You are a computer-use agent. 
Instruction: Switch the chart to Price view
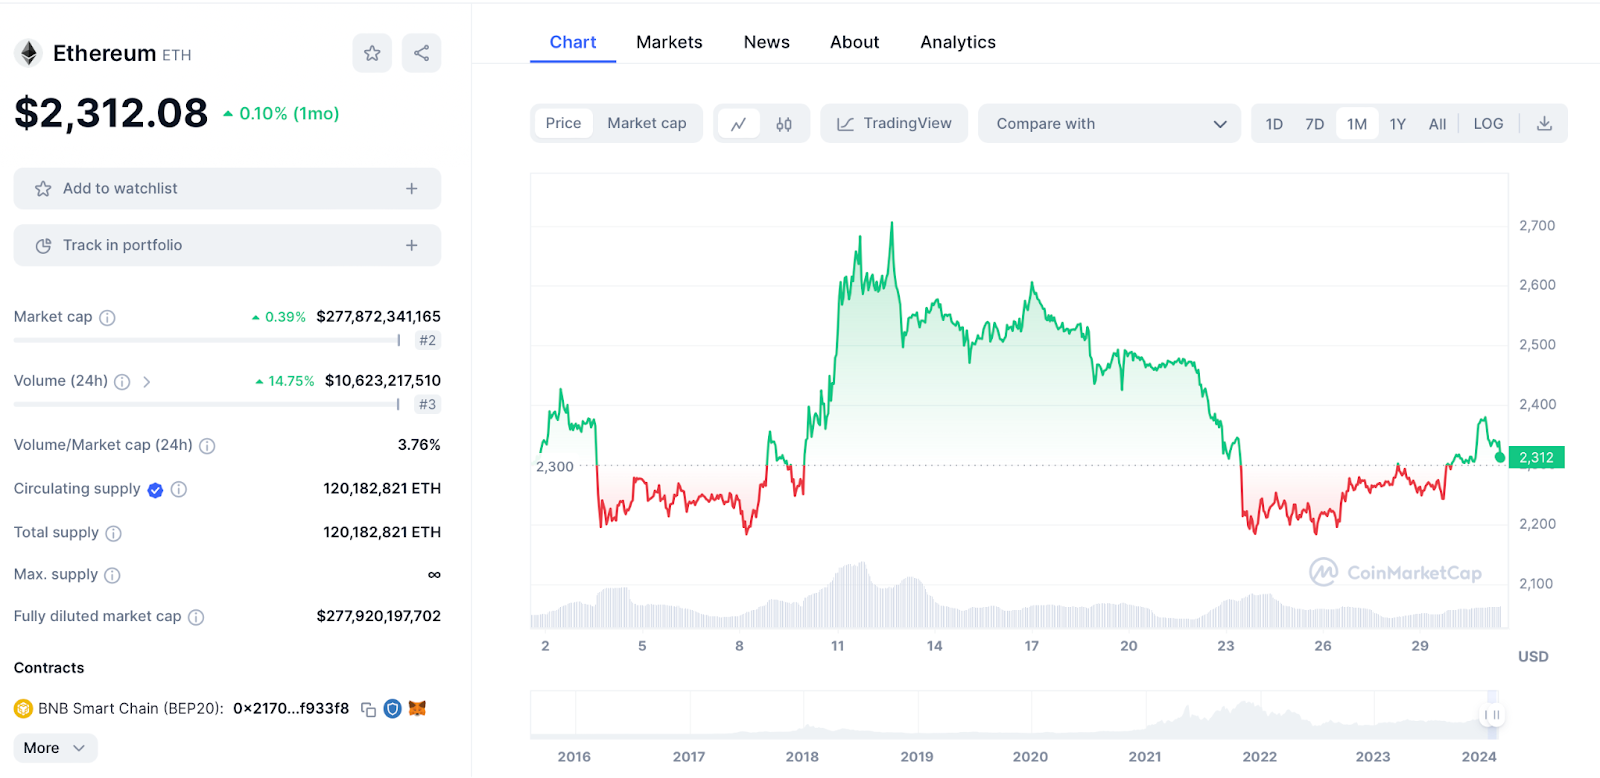pos(563,123)
